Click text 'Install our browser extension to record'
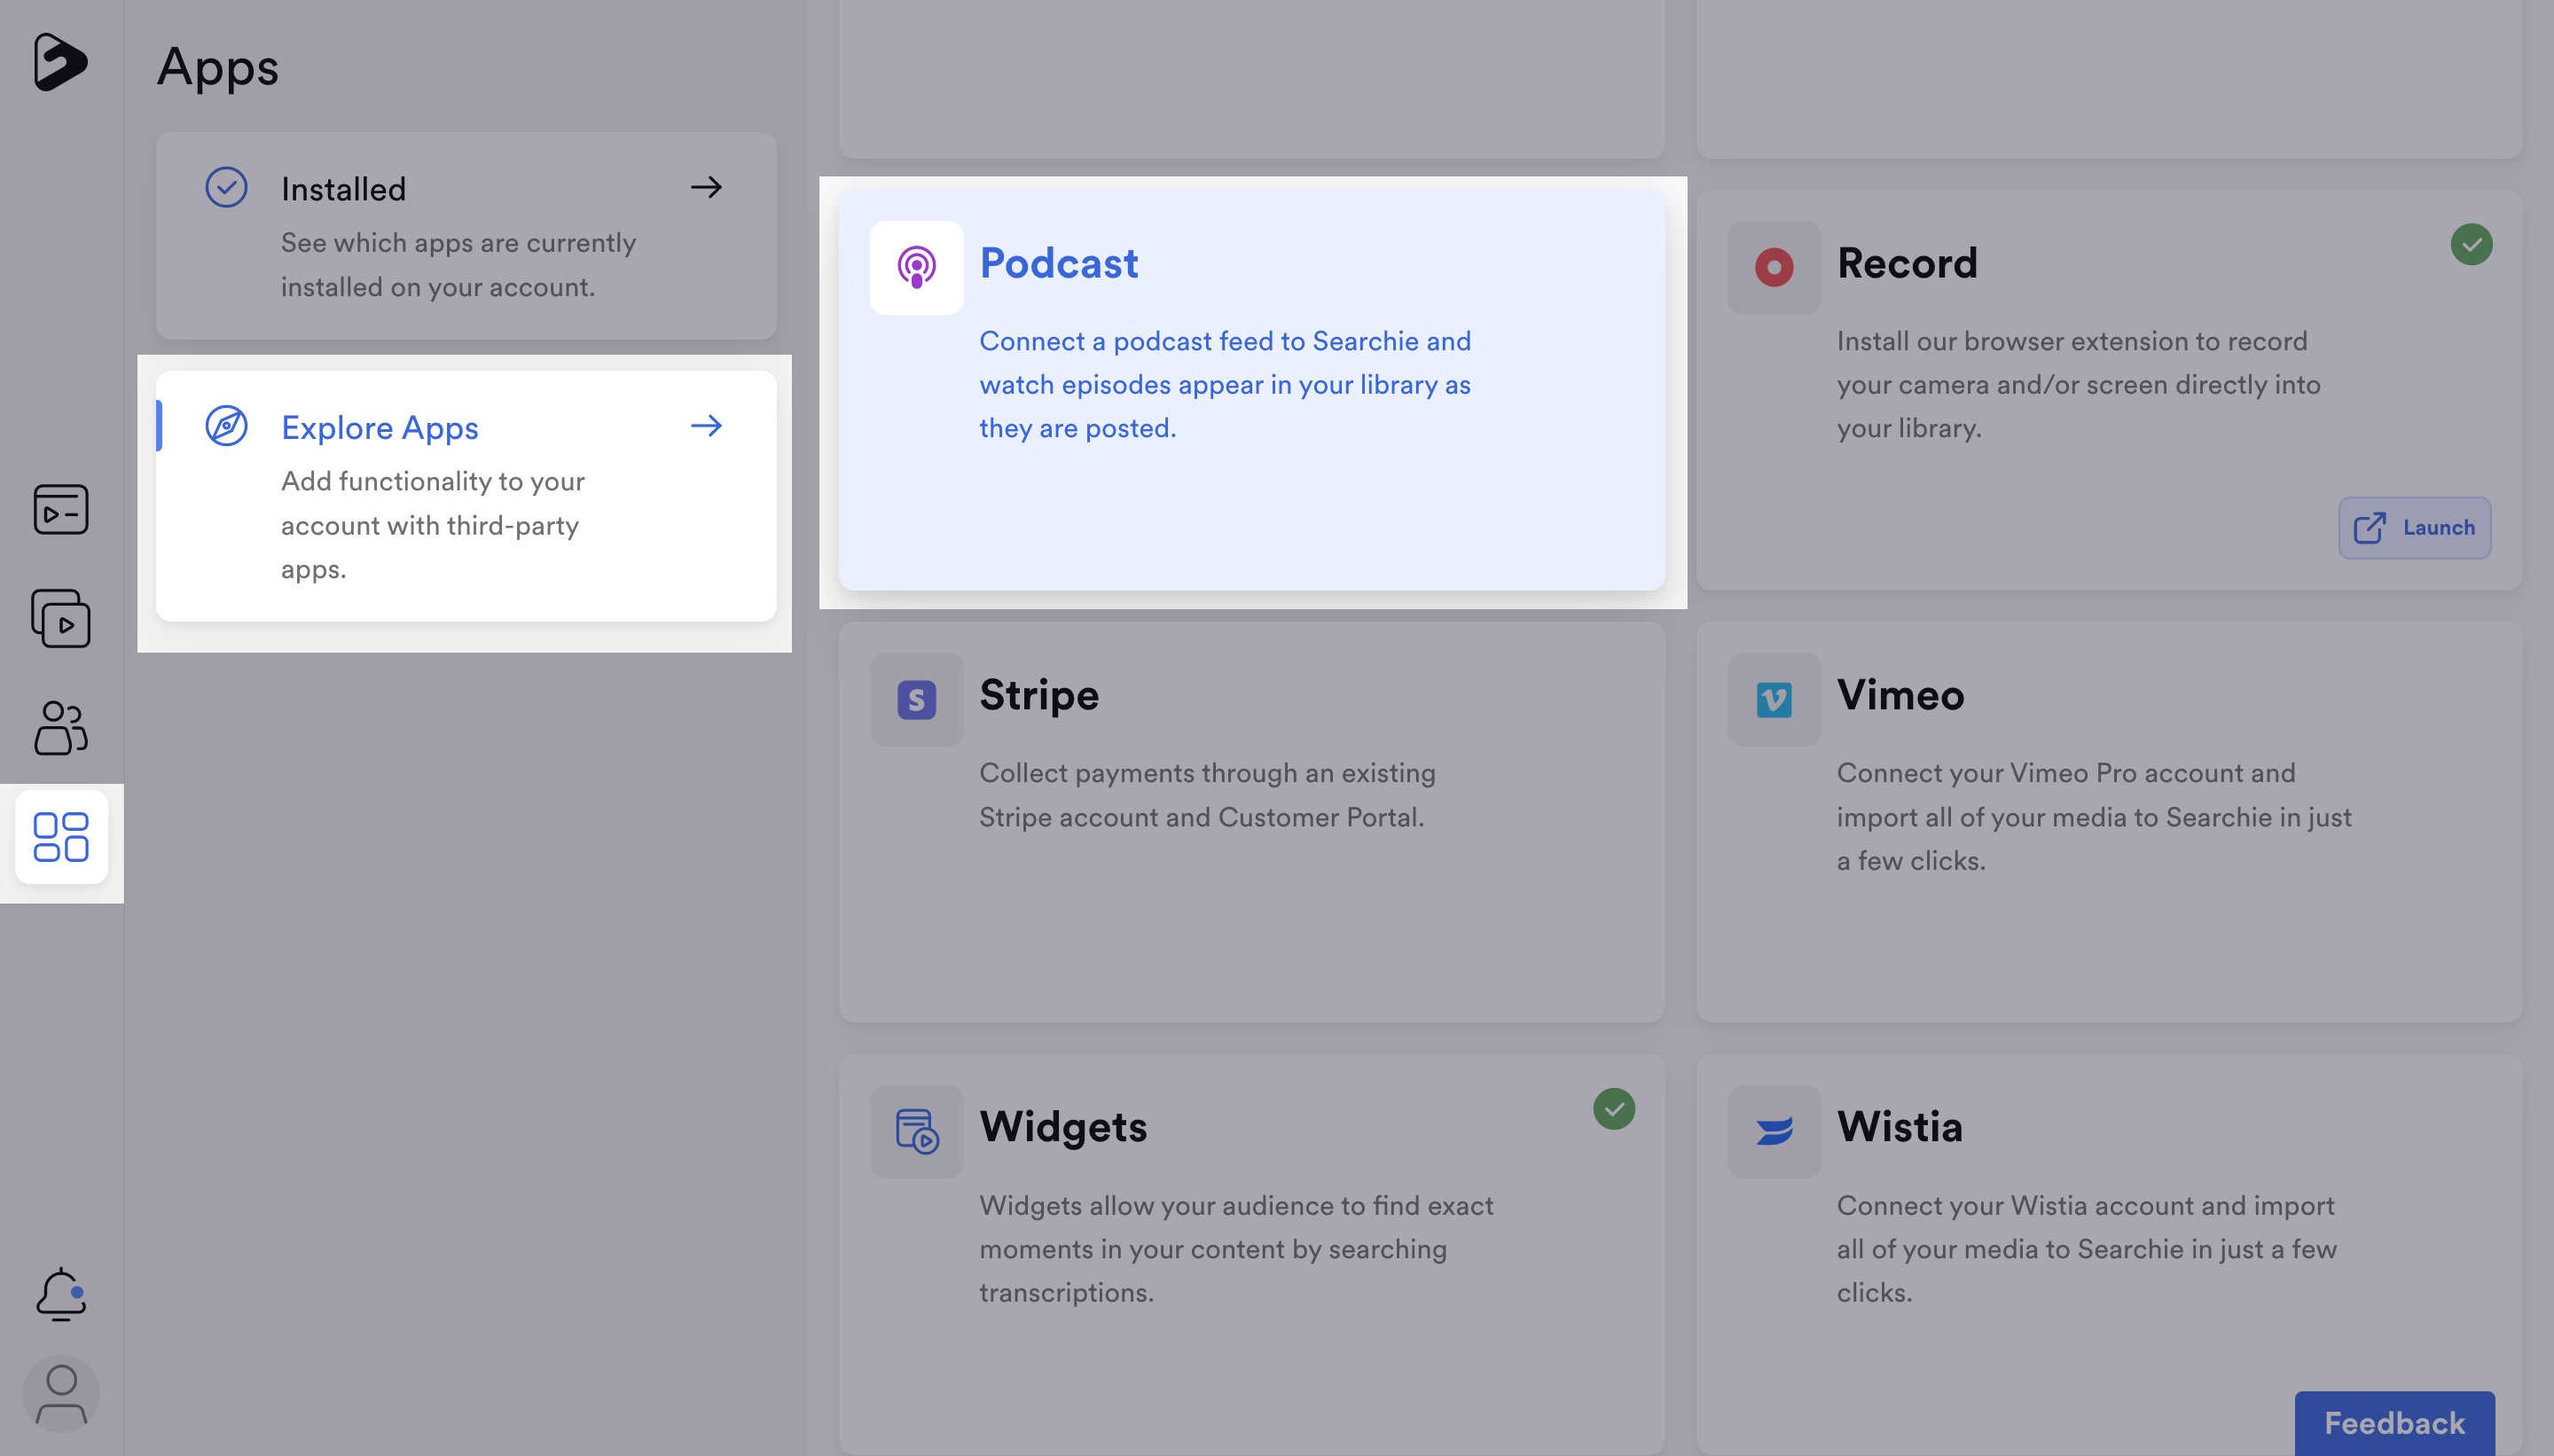This screenshot has height=1456, width=2554. click(2072, 341)
